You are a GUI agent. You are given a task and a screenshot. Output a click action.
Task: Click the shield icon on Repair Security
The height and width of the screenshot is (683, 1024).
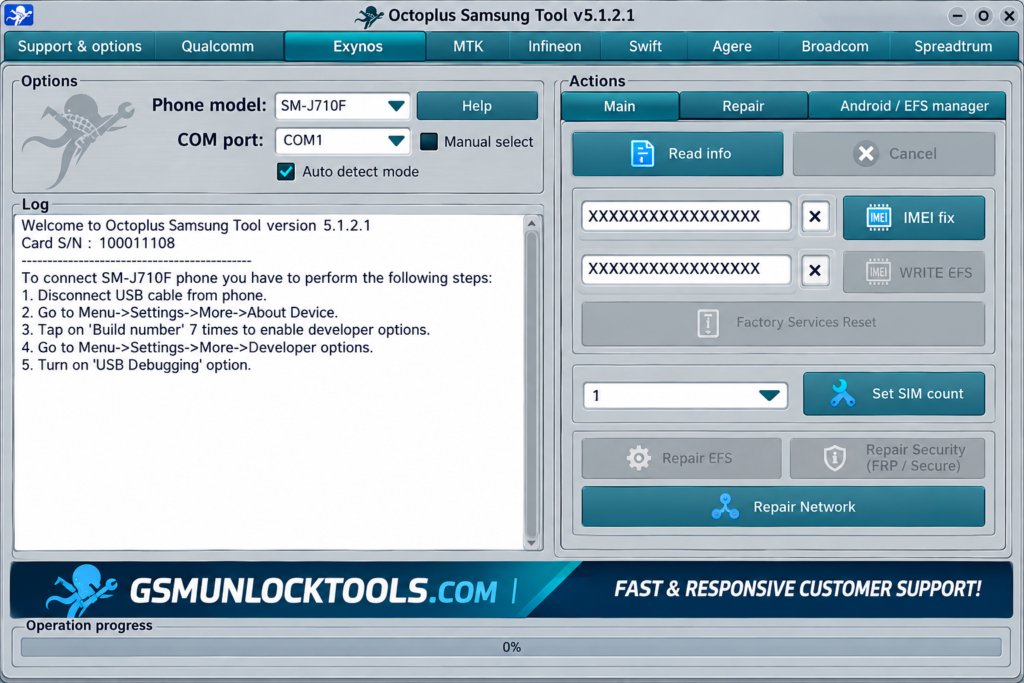pos(835,458)
